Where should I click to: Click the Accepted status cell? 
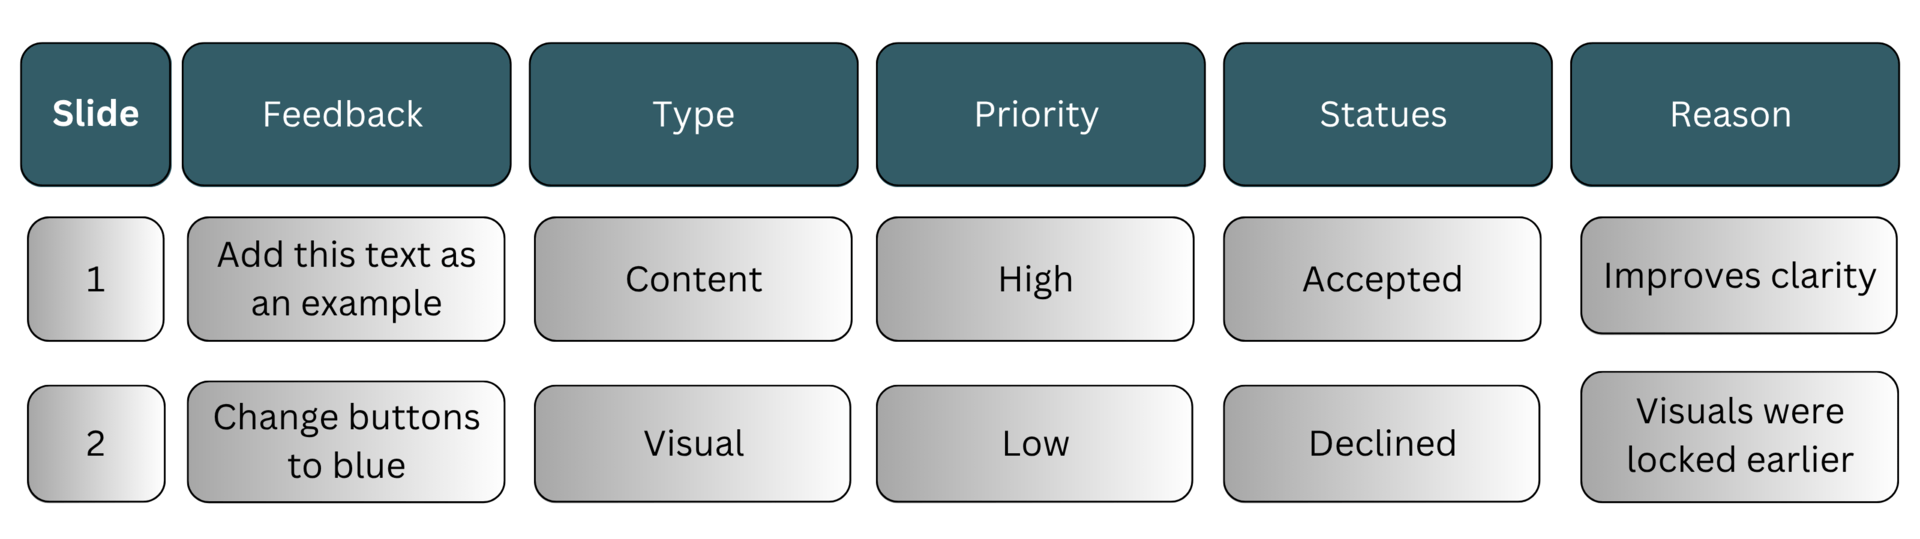click(1382, 279)
